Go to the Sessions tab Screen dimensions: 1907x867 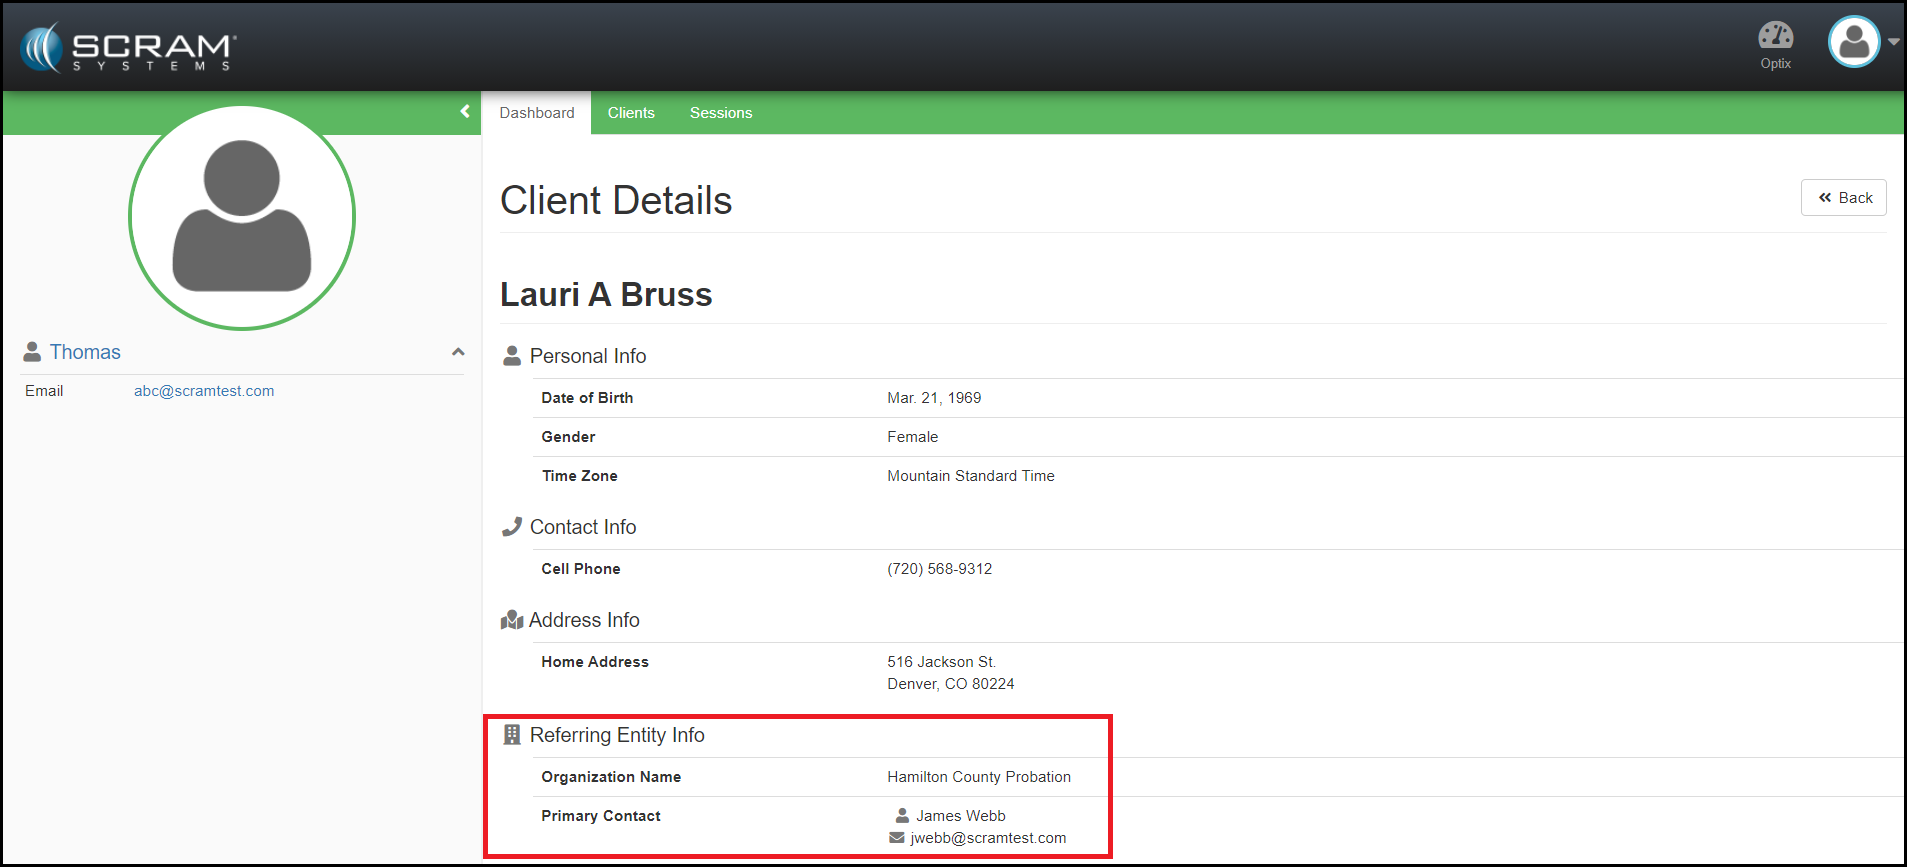(720, 113)
